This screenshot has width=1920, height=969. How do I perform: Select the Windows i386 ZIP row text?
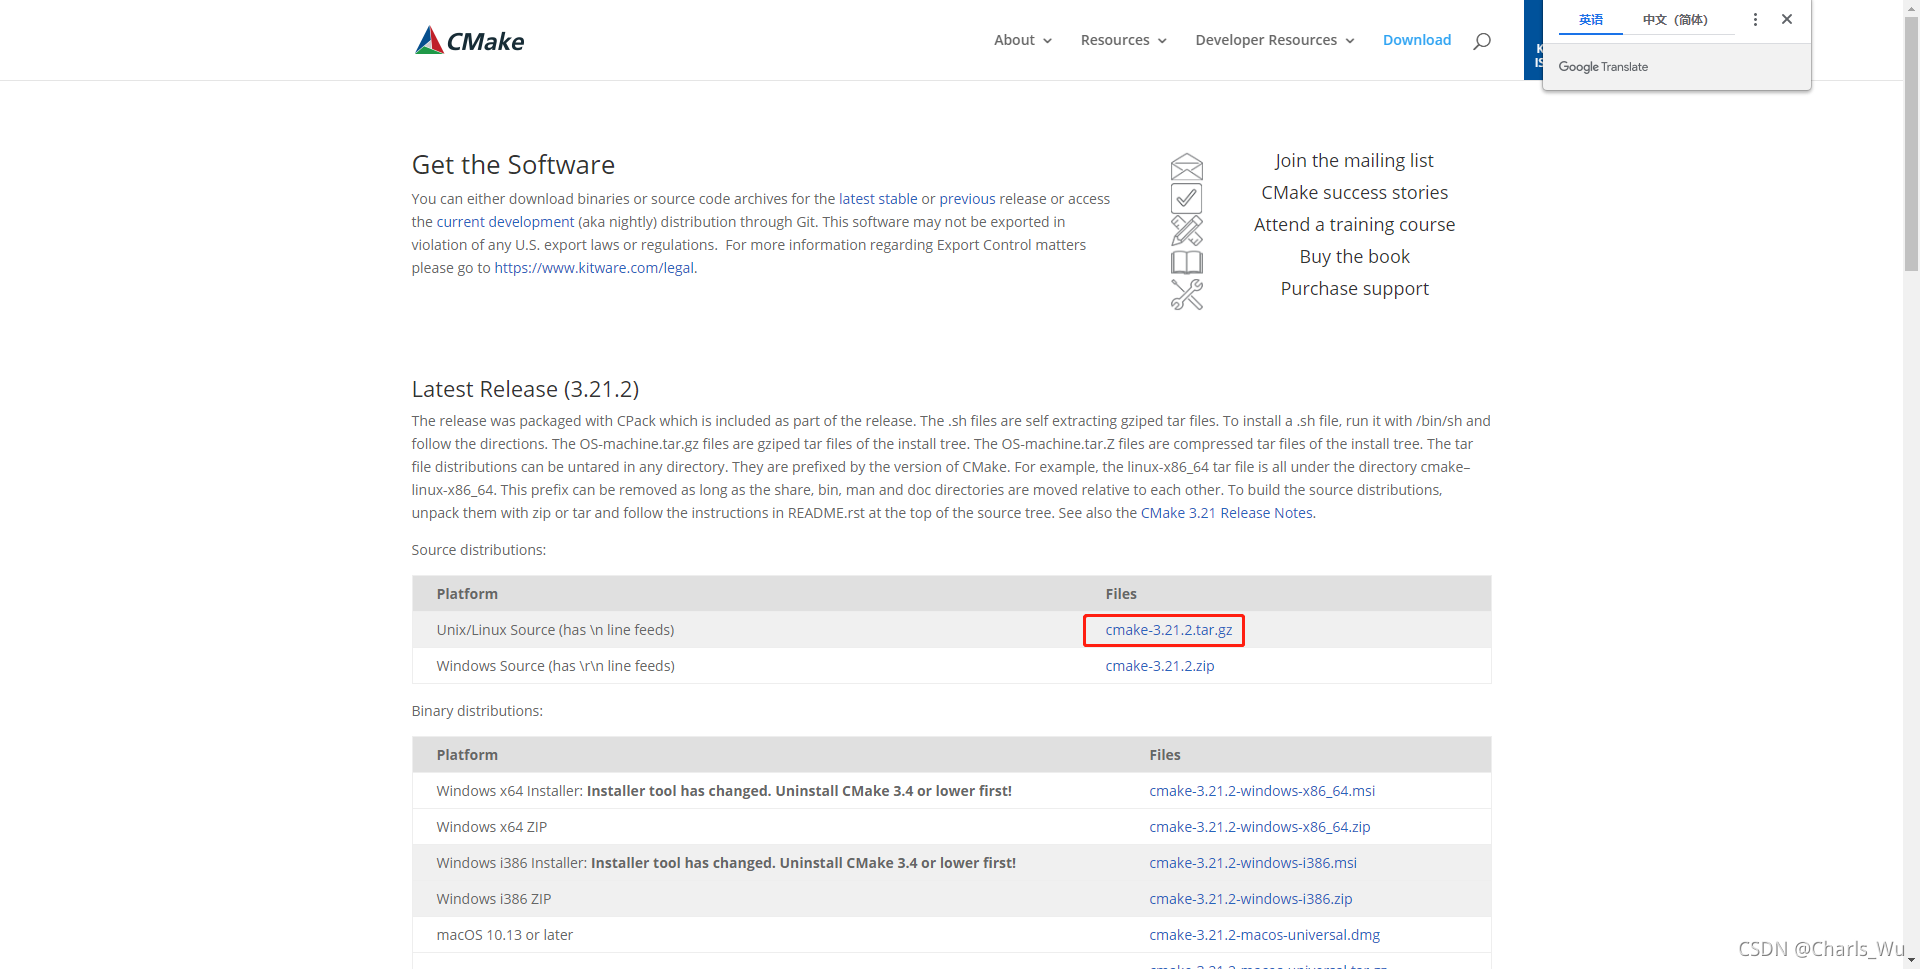point(494,899)
